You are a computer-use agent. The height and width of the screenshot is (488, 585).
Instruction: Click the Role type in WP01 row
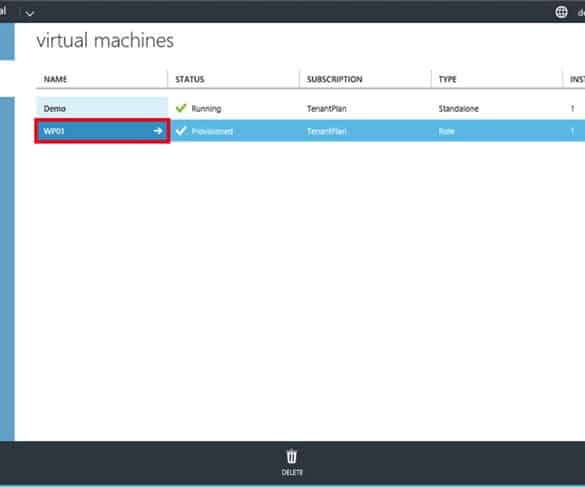click(447, 131)
